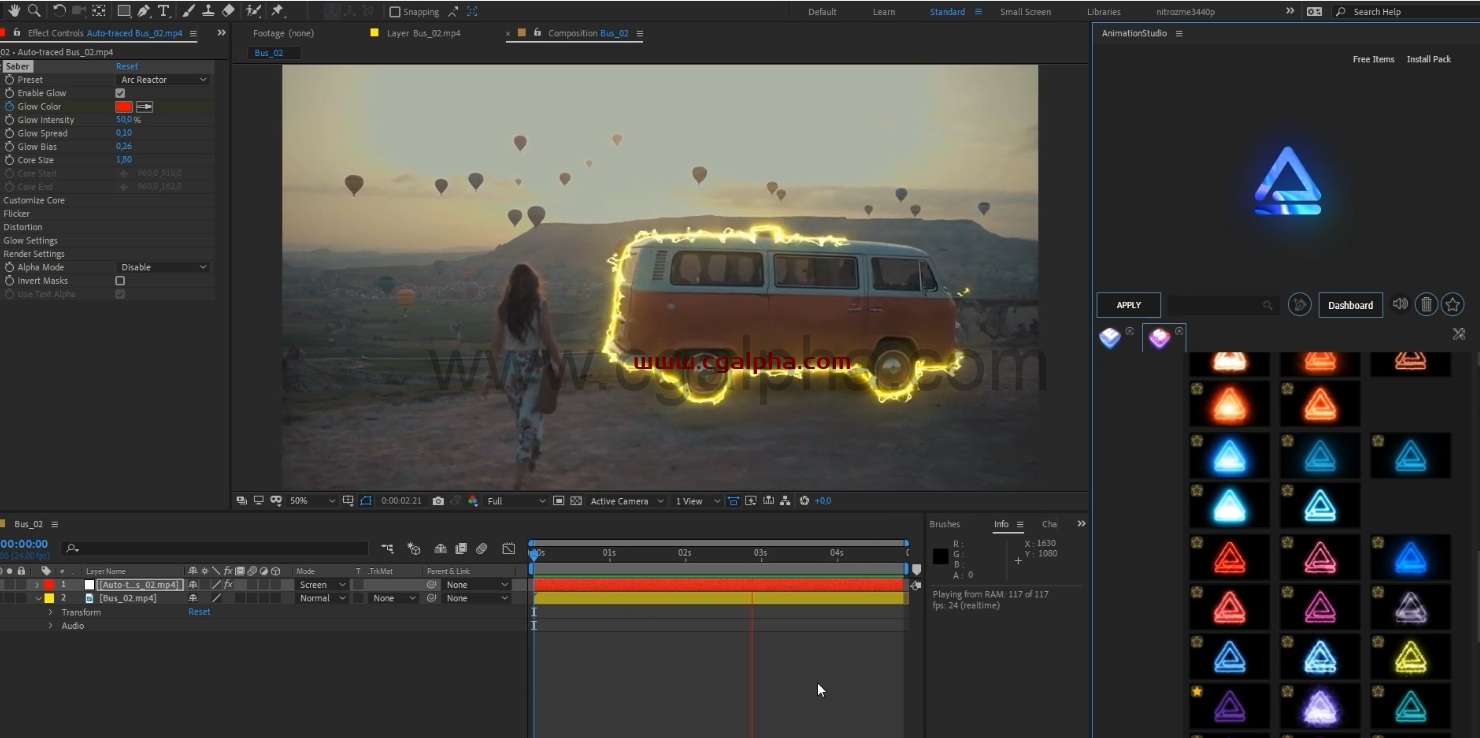Uncheck the Enable Glow checkbox
Image resolution: width=1480 pixels, height=738 pixels.
point(120,93)
